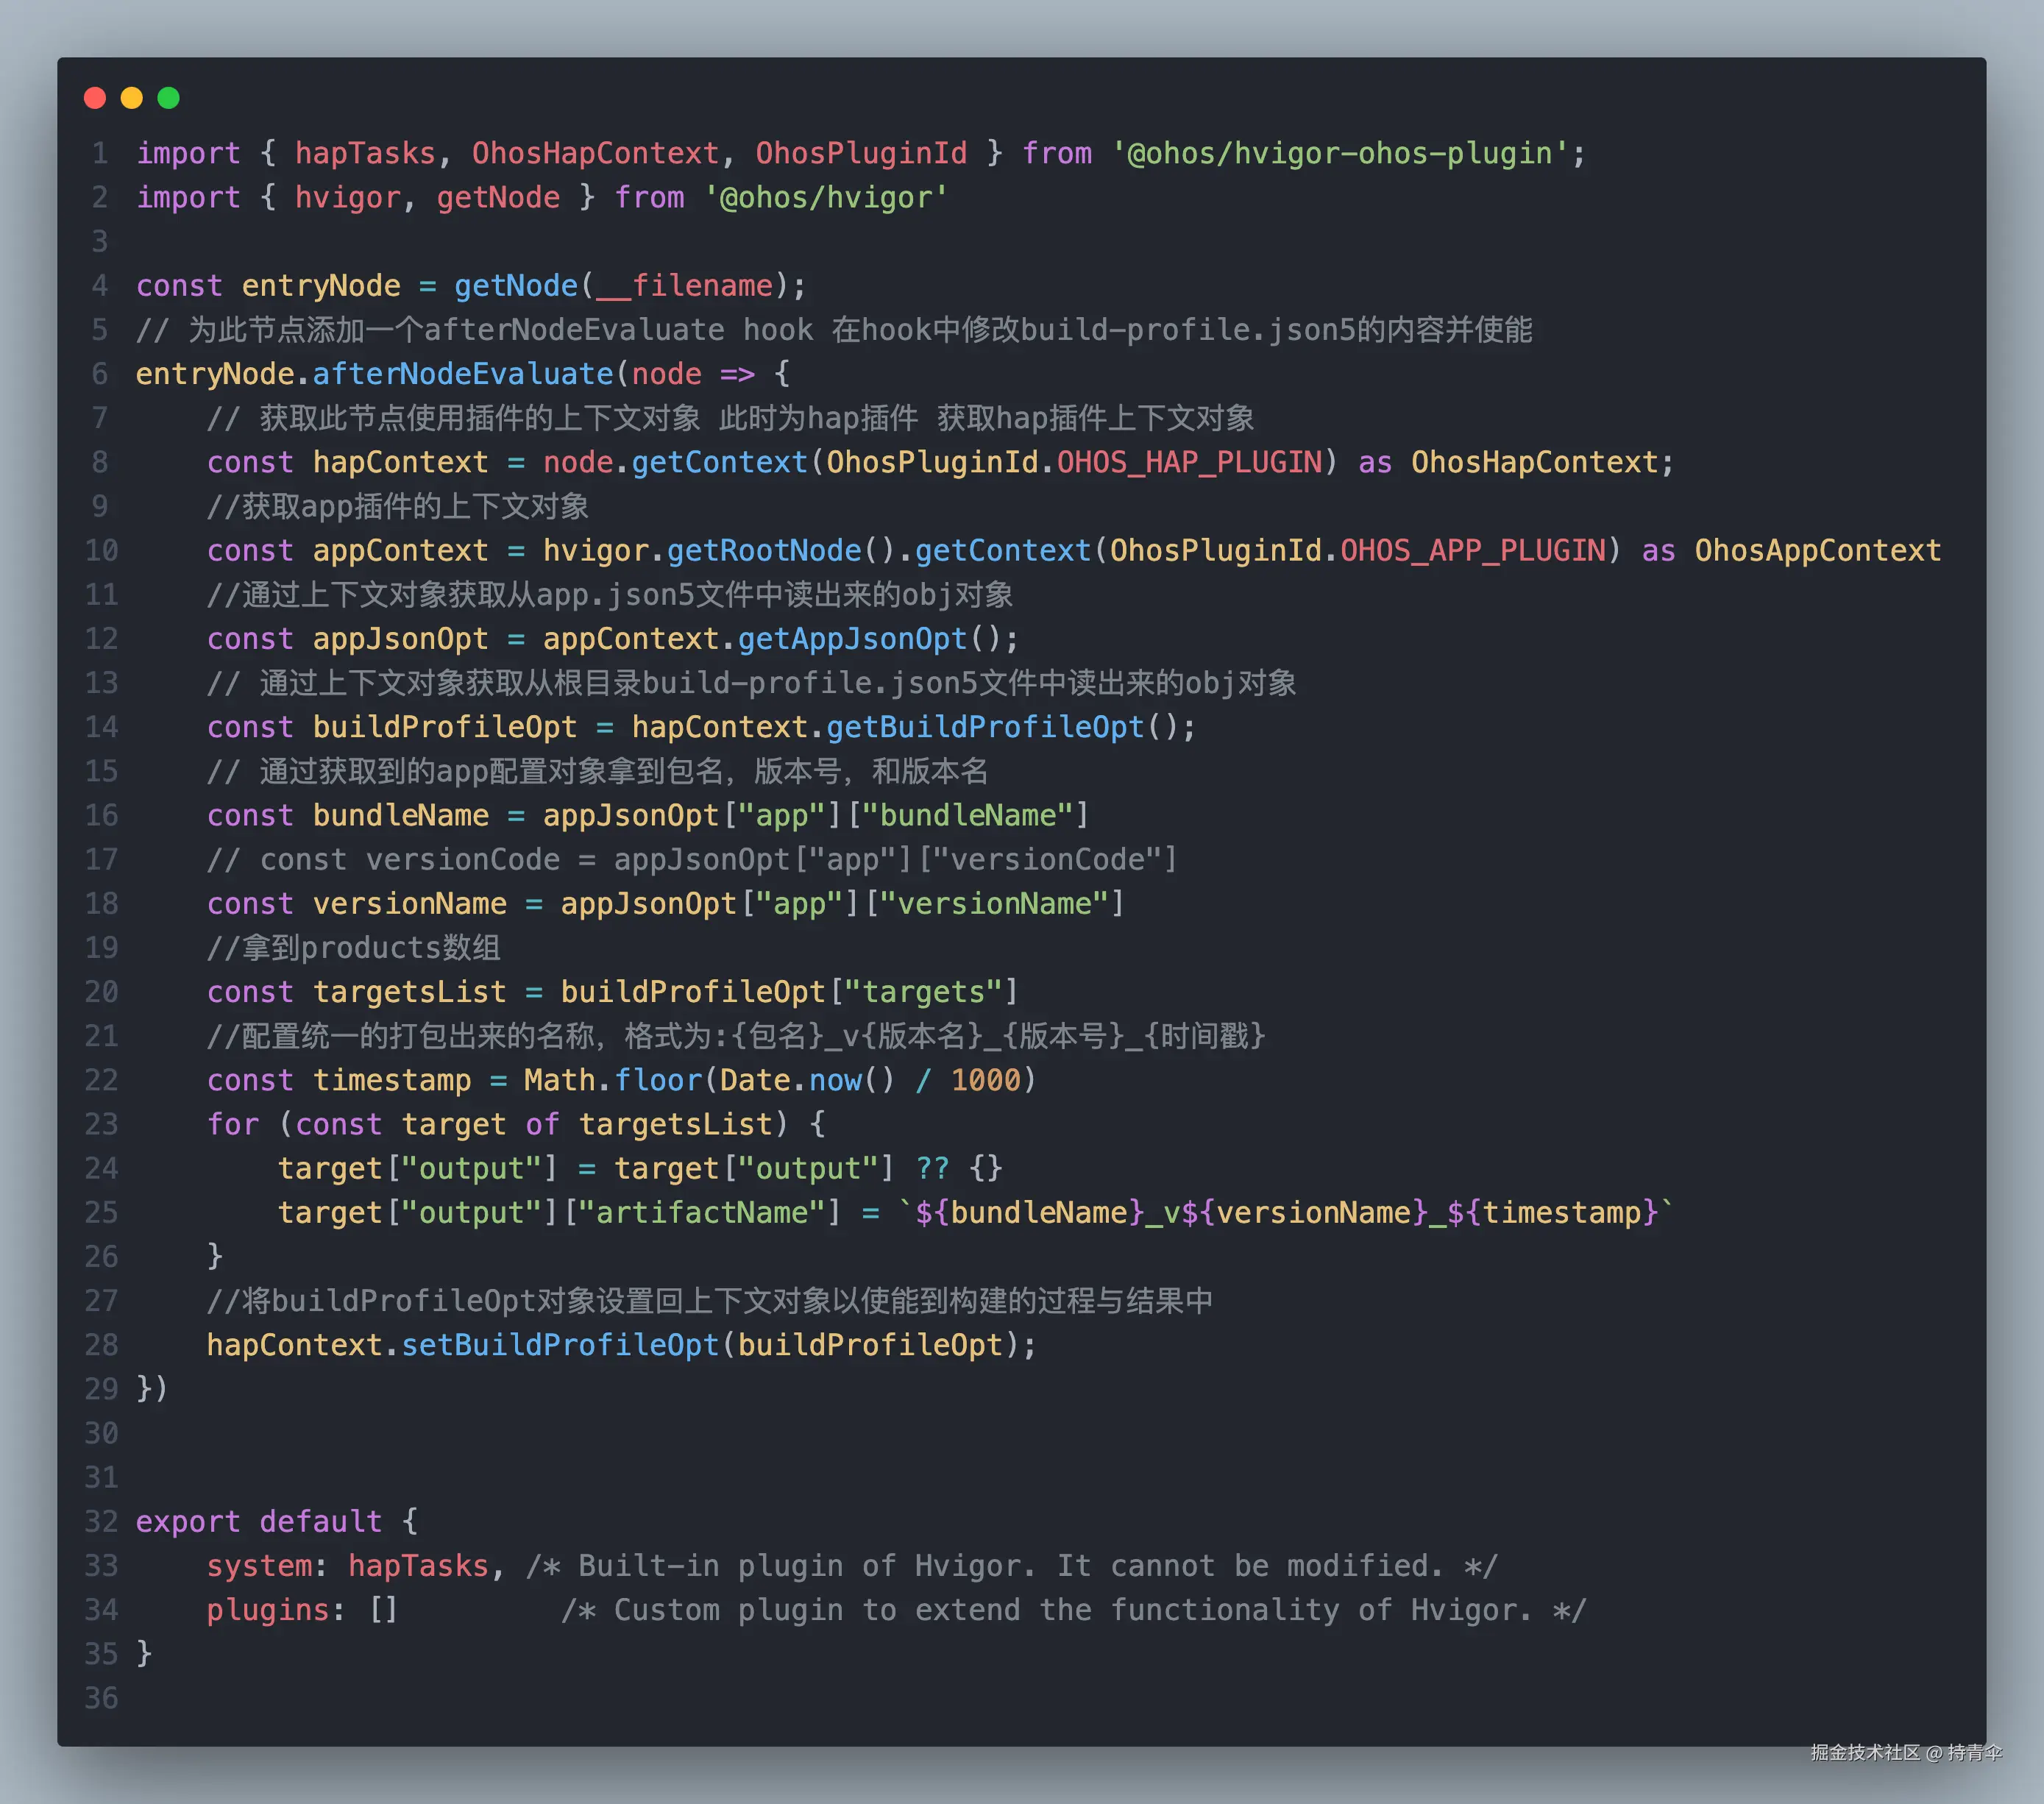2044x1804 pixels.
Task: Click the green maximize dot
Action: tap(169, 98)
